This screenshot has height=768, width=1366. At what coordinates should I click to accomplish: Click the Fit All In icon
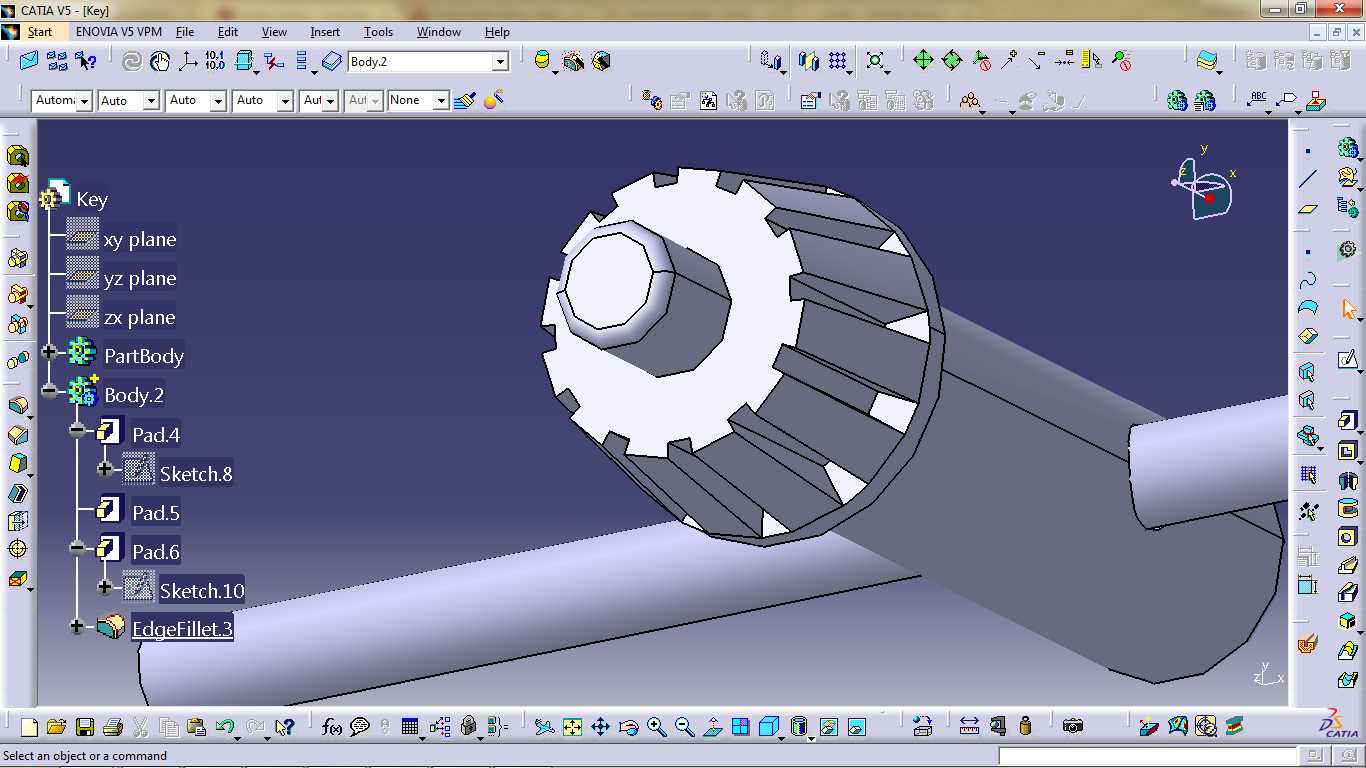pyautogui.click(x=572, y=727)
